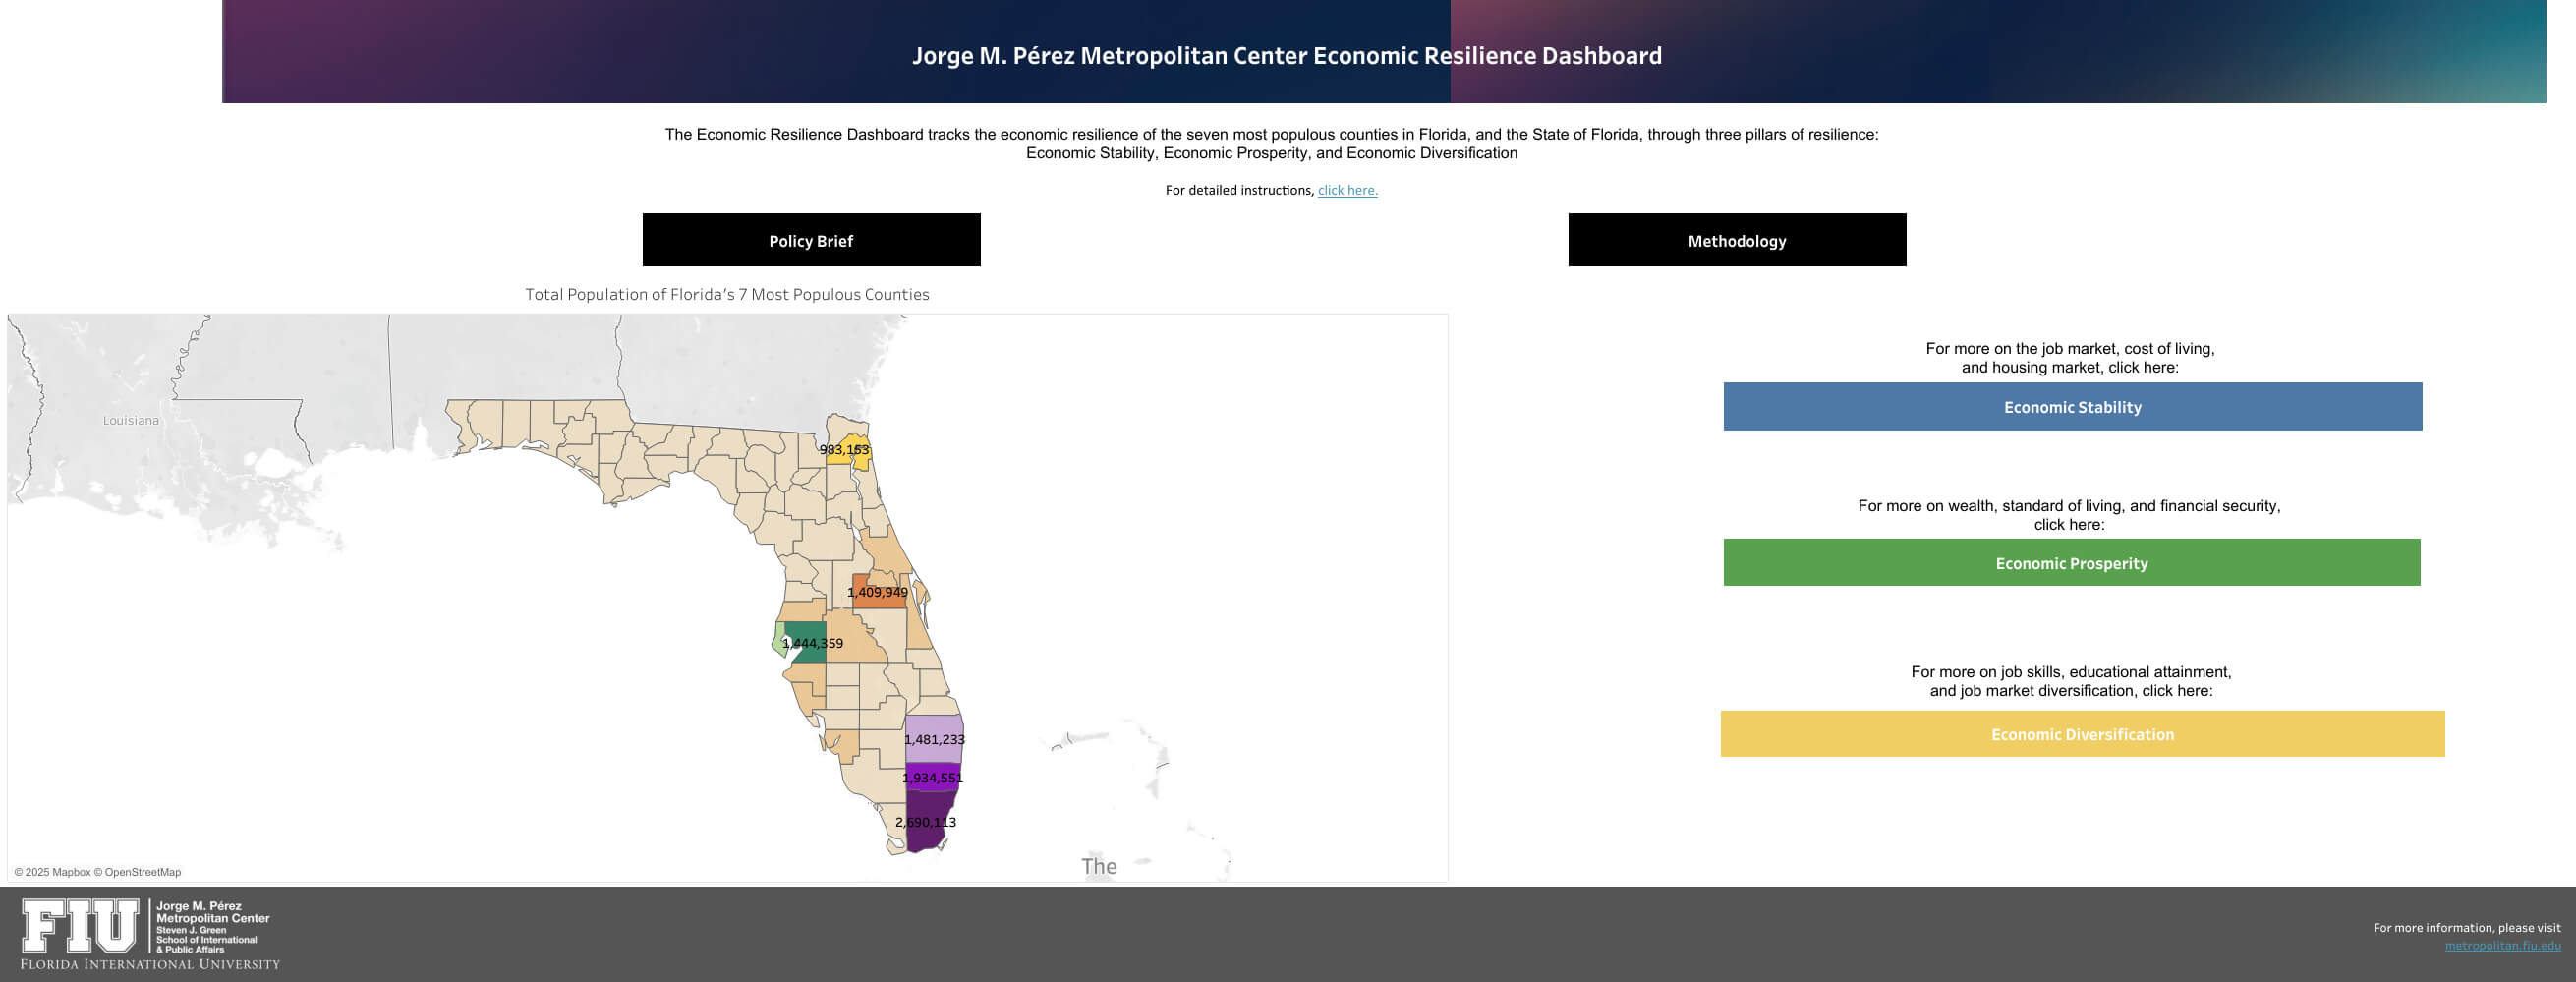Go to Economic Diversification page

[x=2082, y=734]
